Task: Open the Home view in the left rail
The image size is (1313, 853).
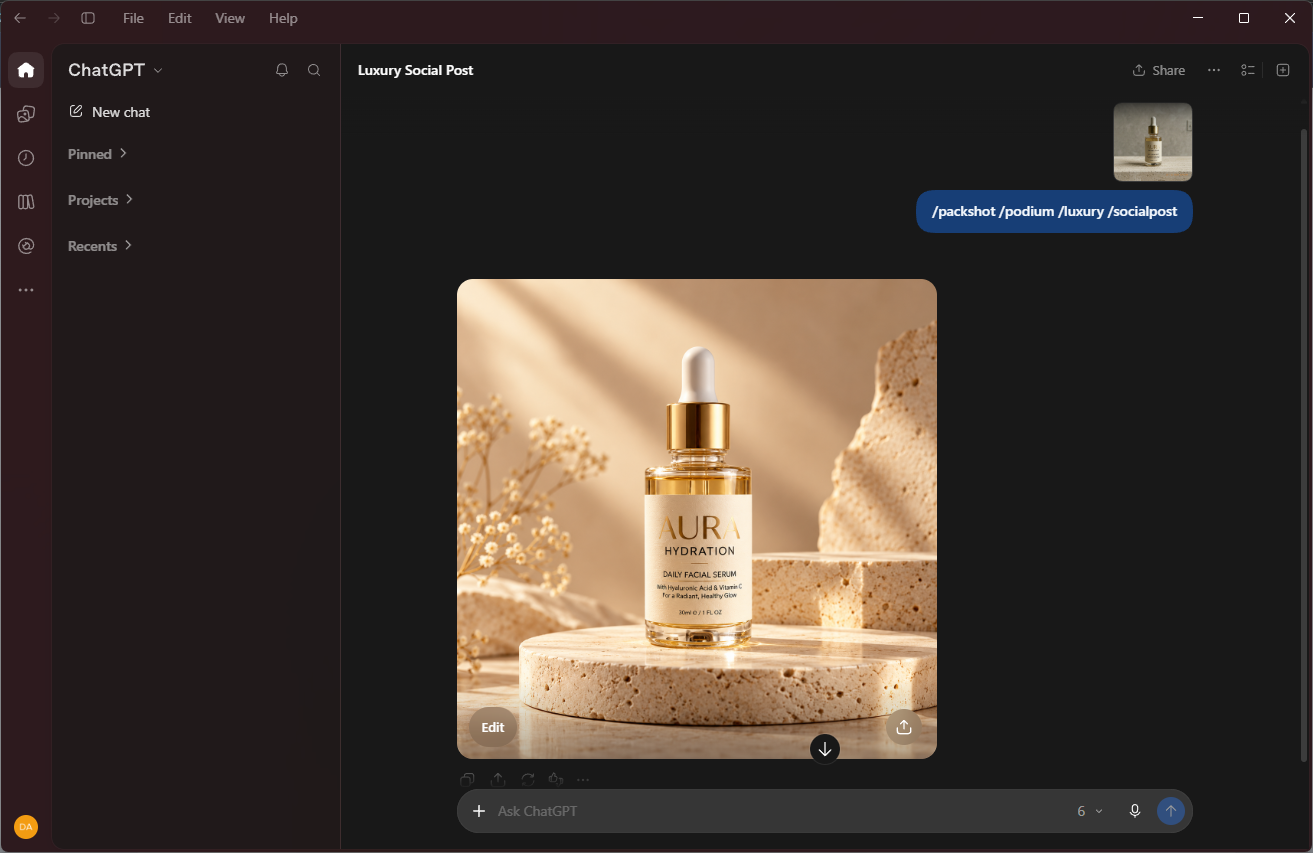Action: point(26,70)
